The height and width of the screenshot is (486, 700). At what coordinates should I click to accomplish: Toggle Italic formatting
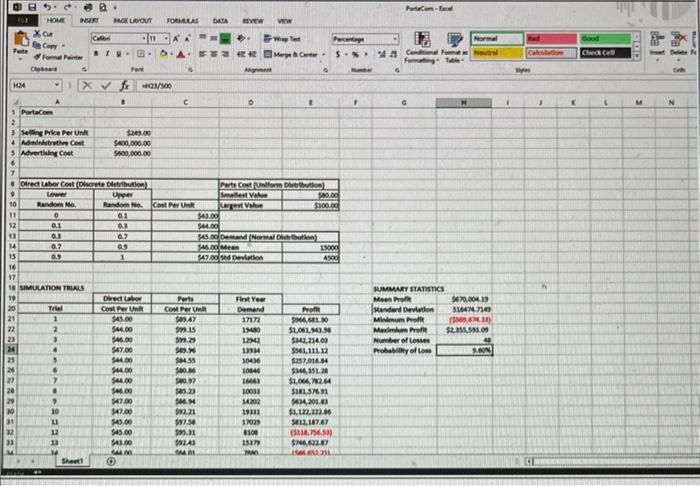[107, 54]
